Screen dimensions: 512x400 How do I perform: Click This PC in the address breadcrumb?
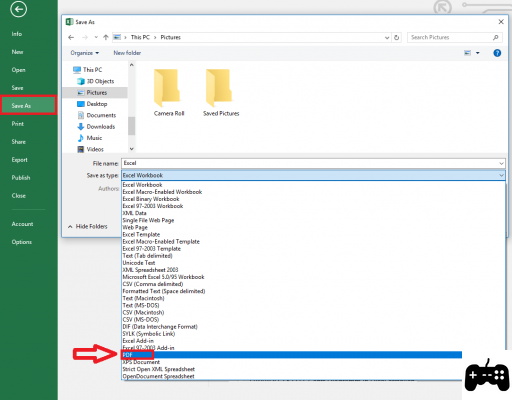pos(140,37)
